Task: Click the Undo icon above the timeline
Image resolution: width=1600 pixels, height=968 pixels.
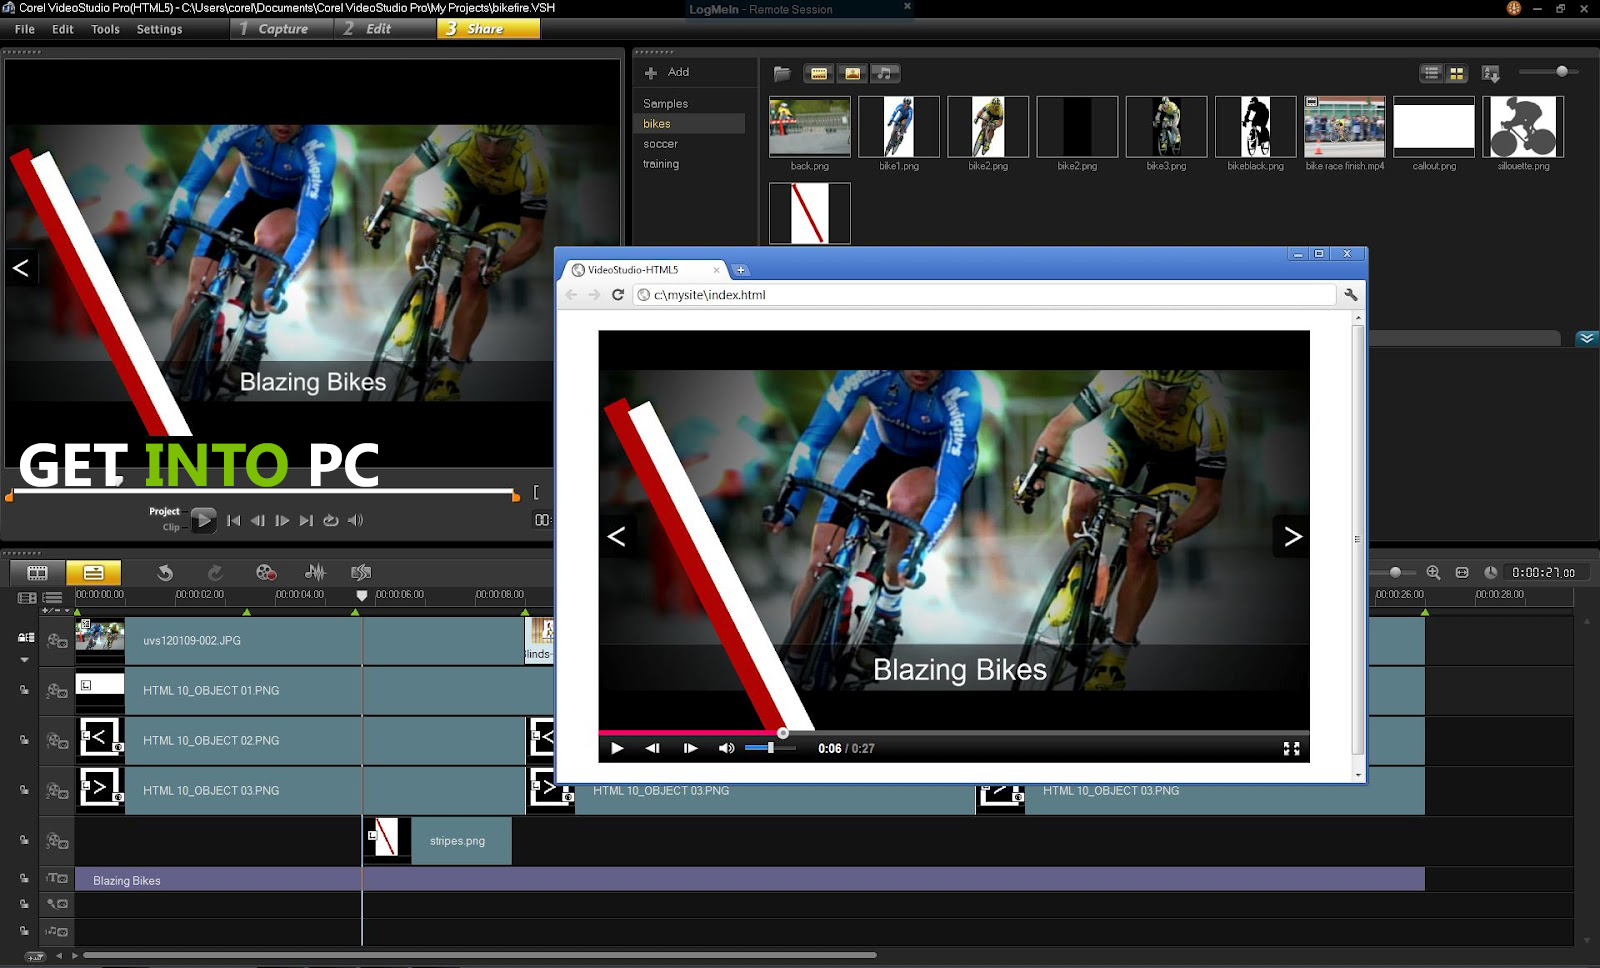Action: tap(165, 572)
